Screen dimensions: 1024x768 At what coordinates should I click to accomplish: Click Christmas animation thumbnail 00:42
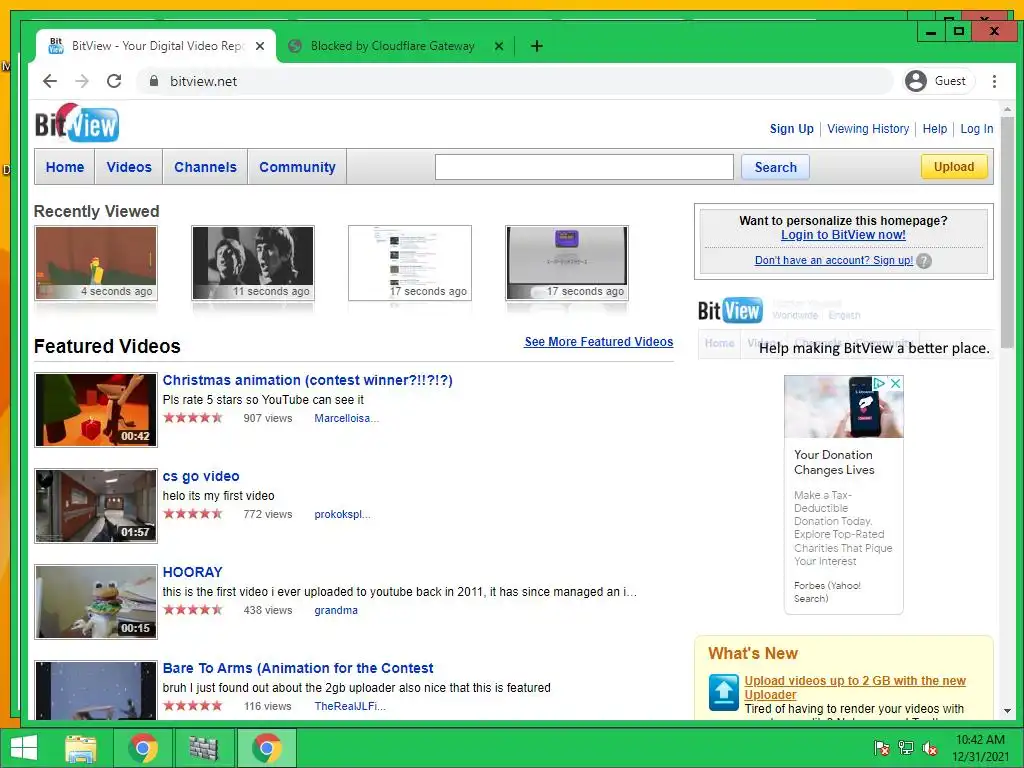pyautogui.click(x=96, y=410)
